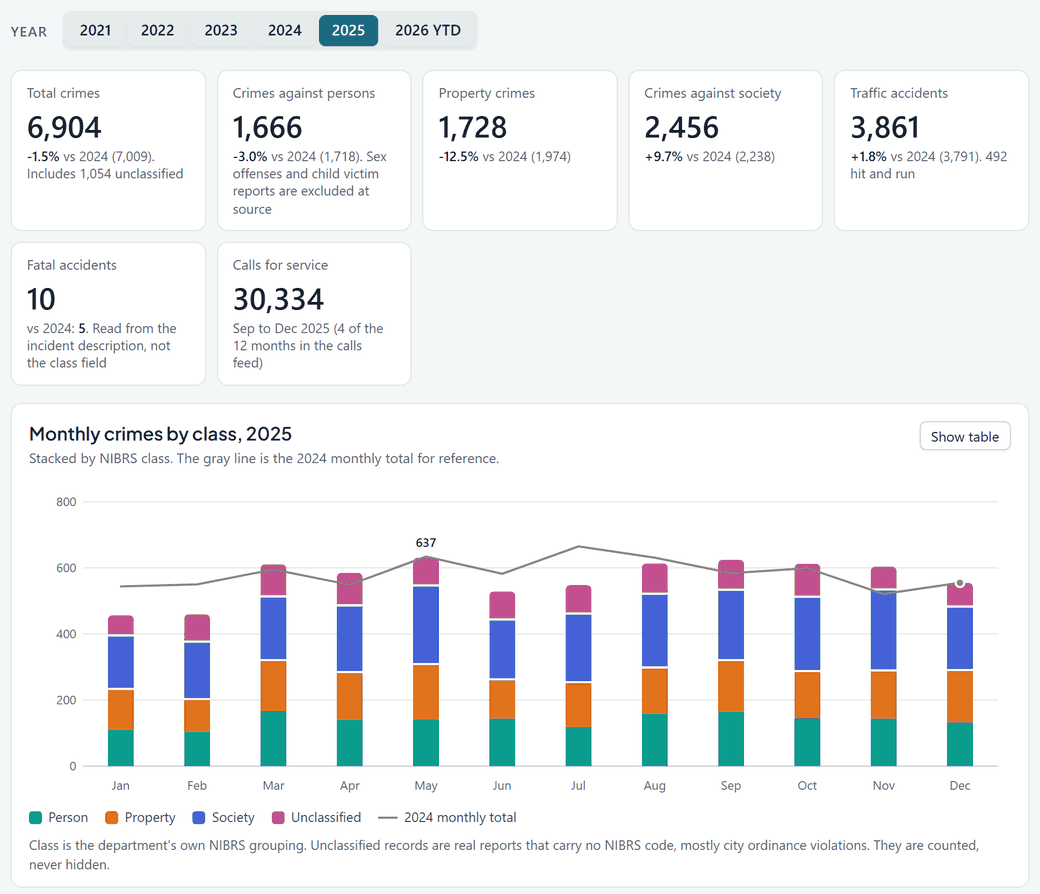
Task: Toggle the Society legend swatch
Action: pos(198,818)
